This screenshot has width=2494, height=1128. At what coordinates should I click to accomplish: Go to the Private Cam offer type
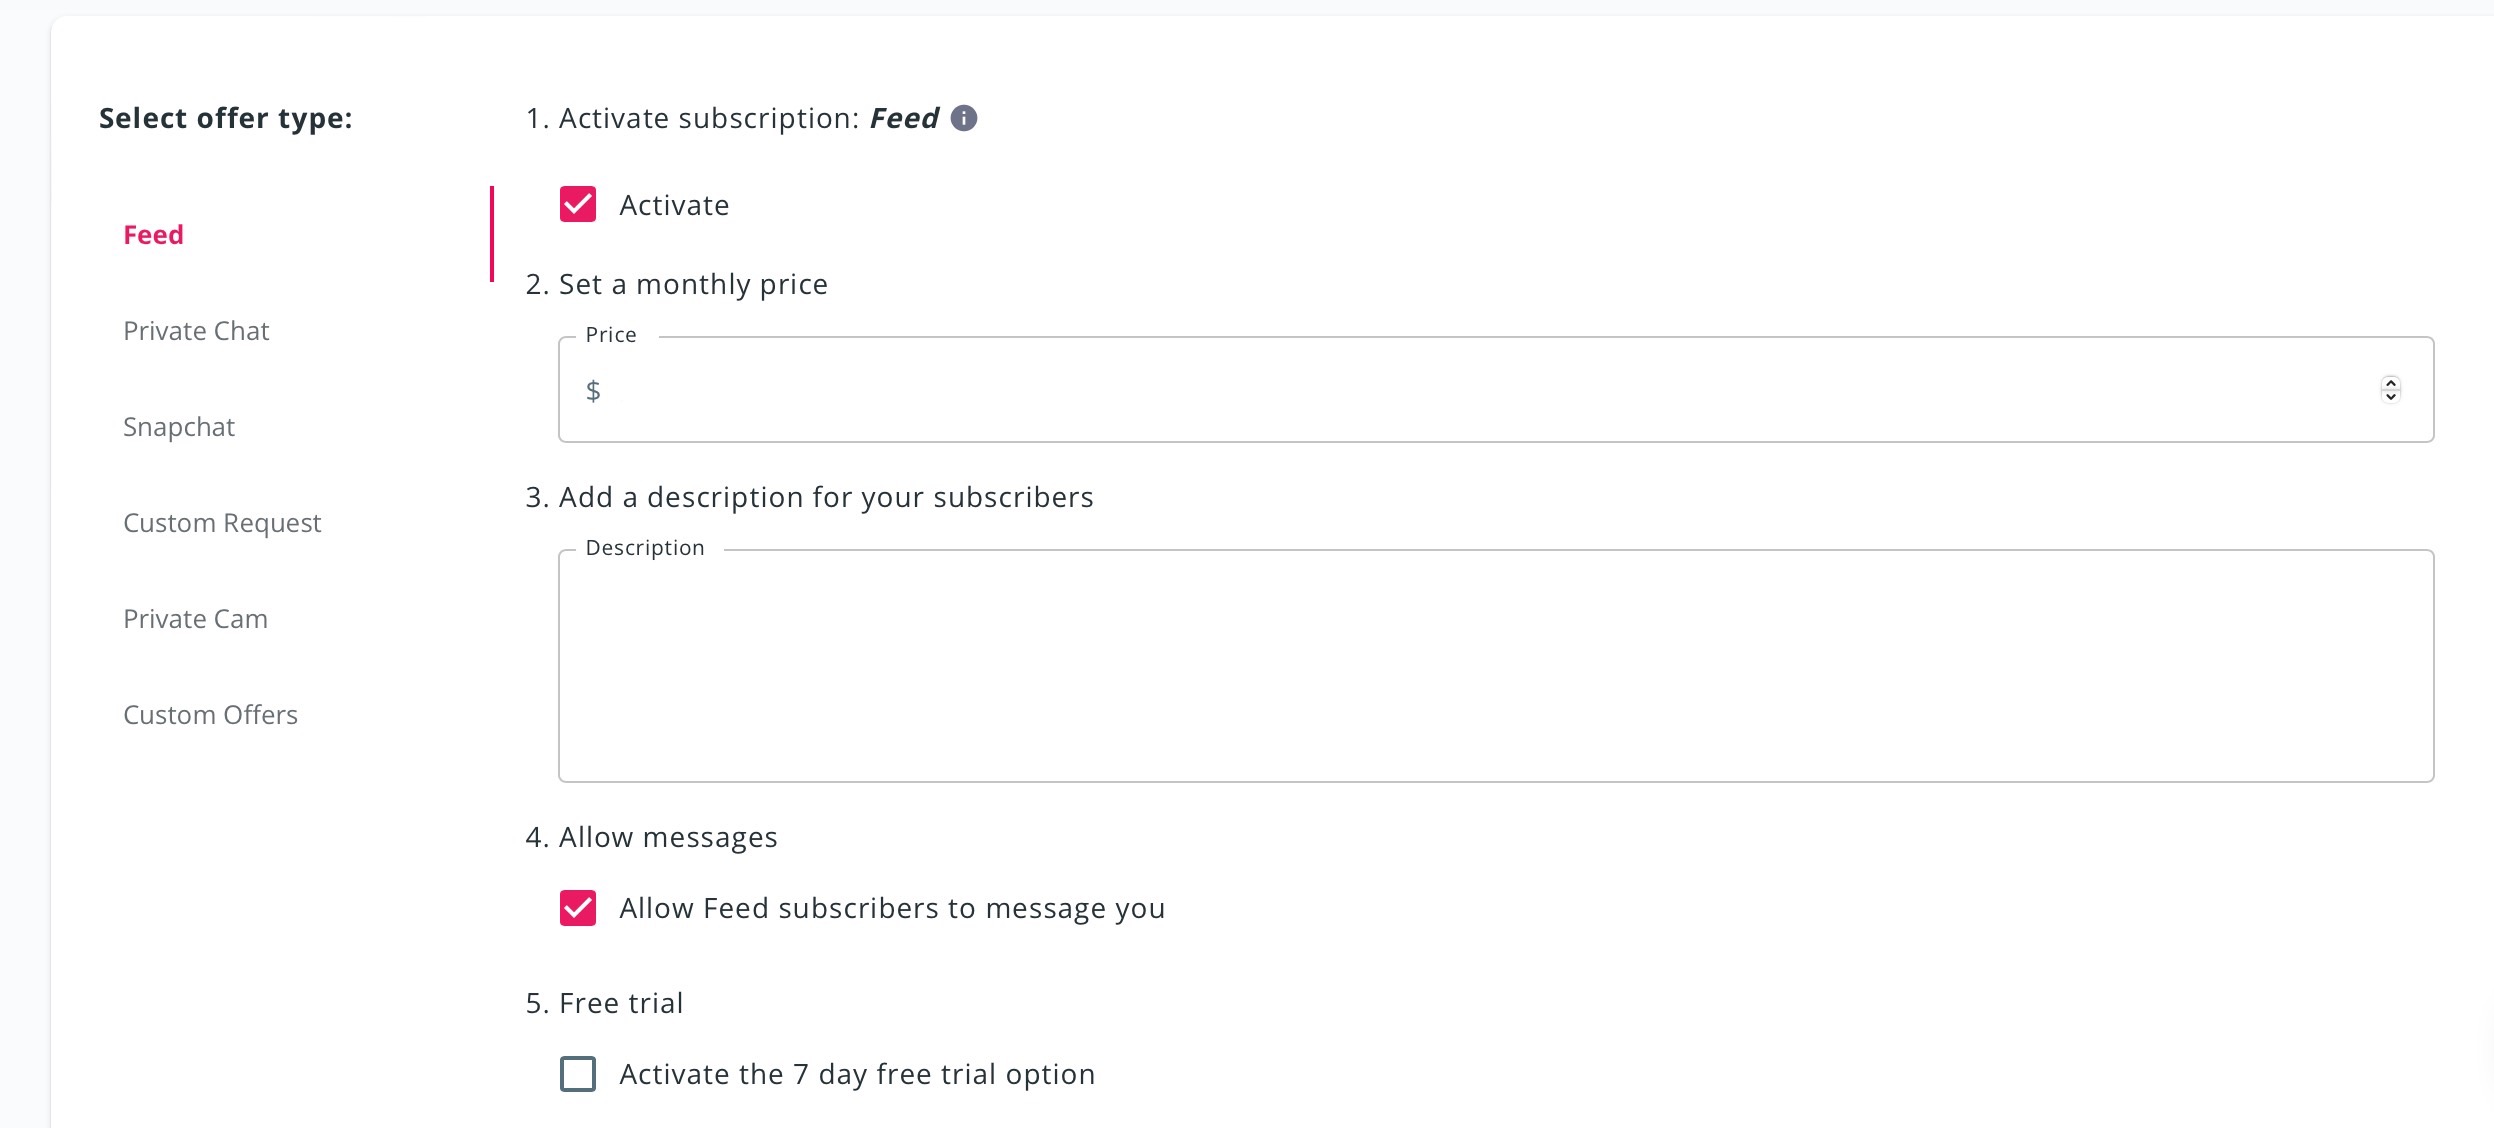(x=195, y=619)
